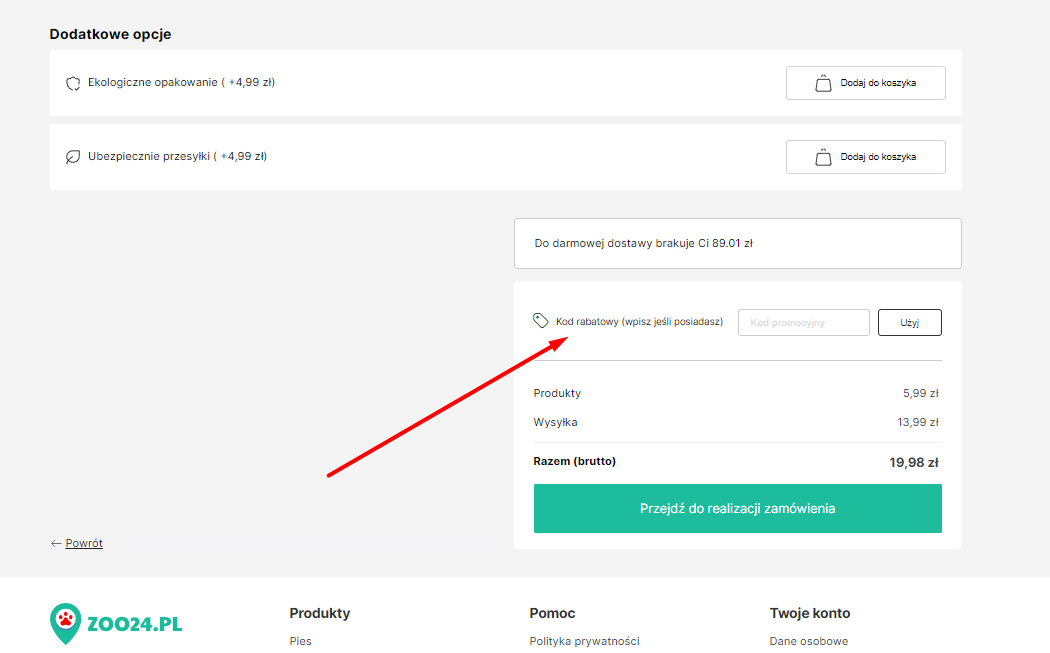Click the Ubezpiecznie przesyłki option text

(177, 156)
